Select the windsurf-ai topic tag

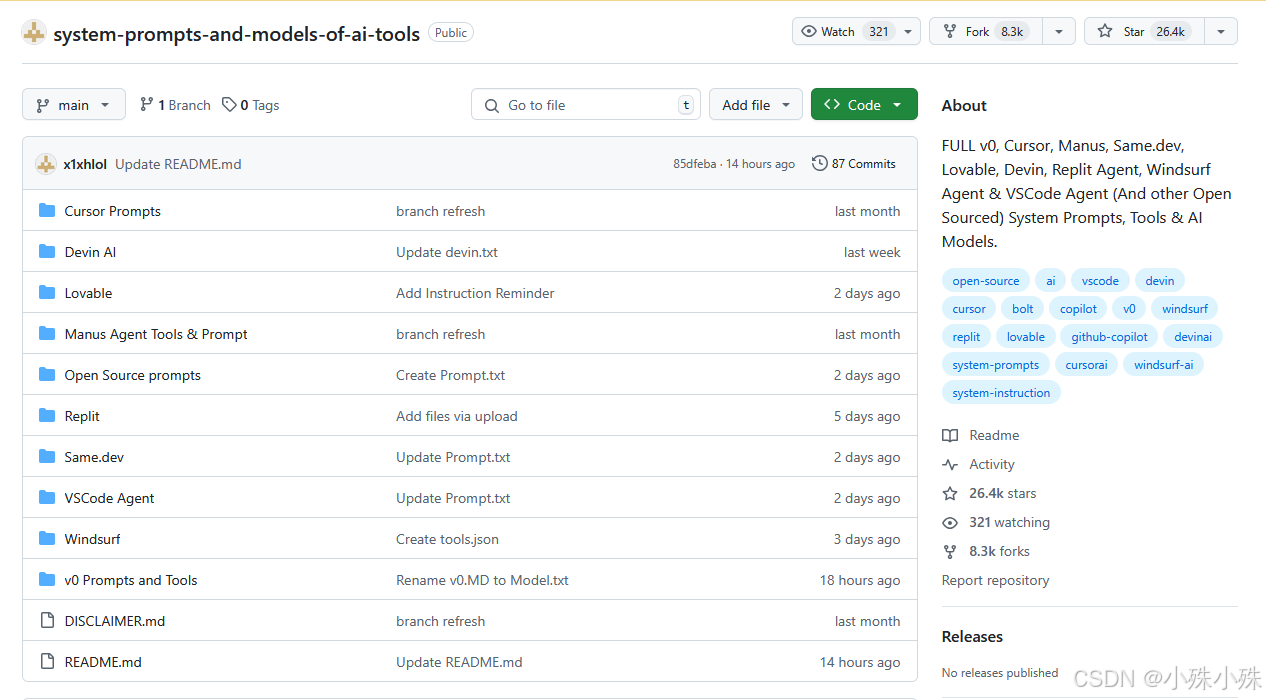tap(1163, 365)
